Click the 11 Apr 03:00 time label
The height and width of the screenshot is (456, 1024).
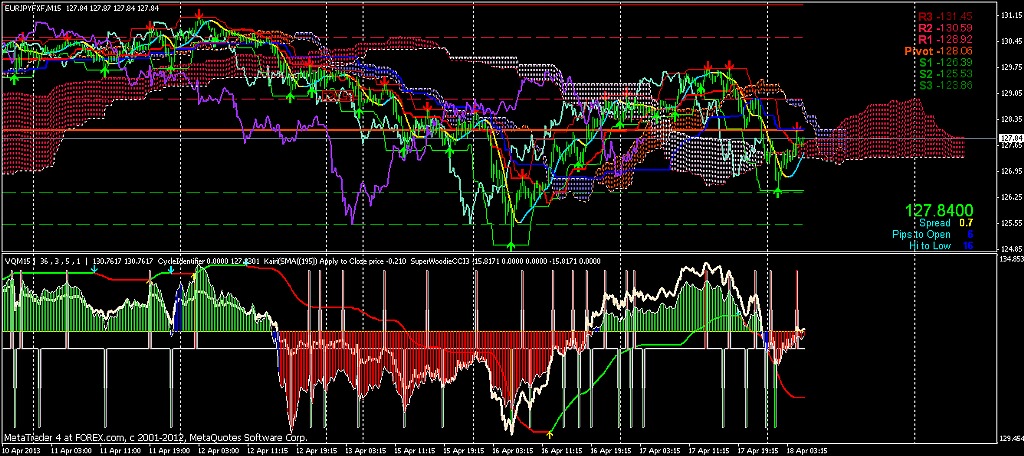71,450
